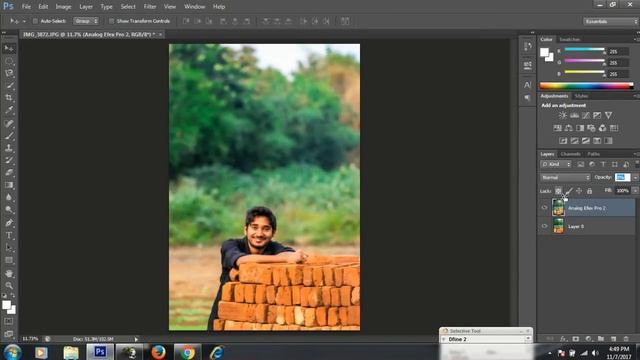Select the Gradient tool
Screen dimensions: 640x360
coord(9,185)
